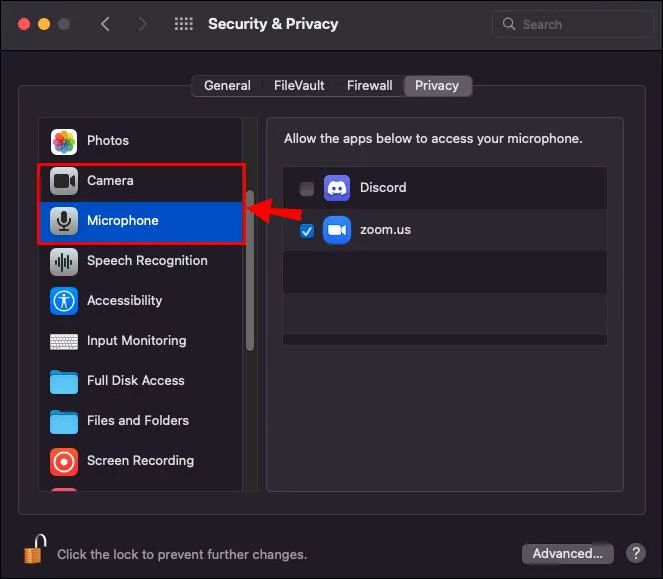Open the FileVault tab

pos(299,86)
